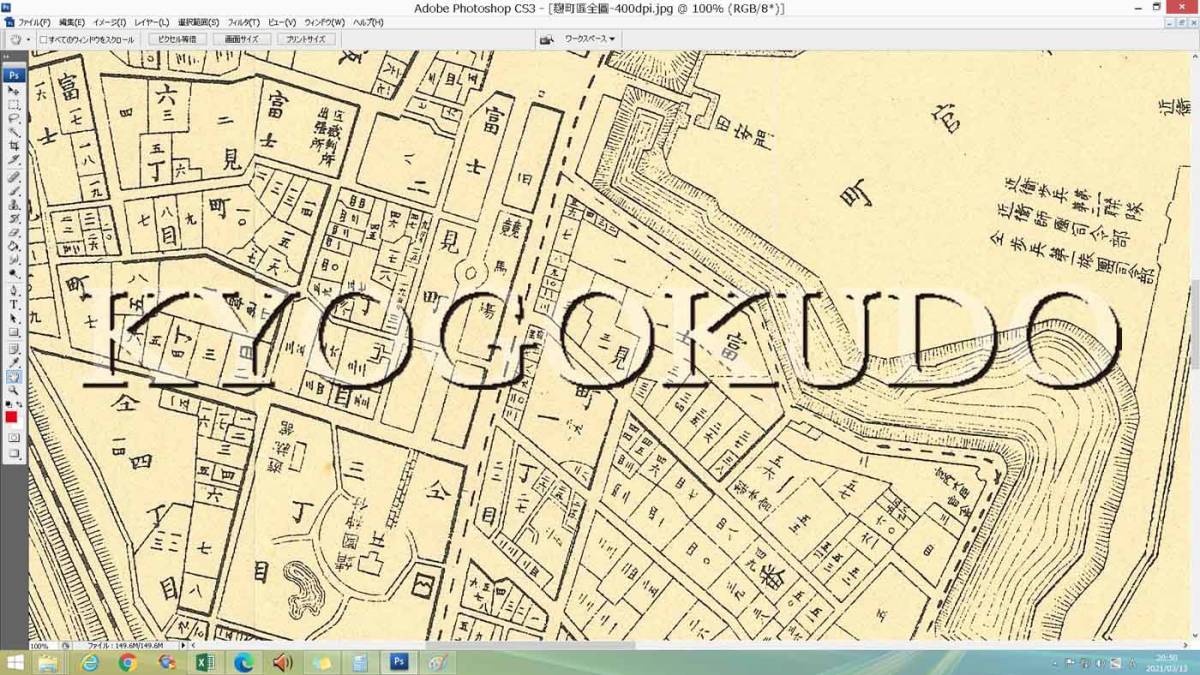Select the Rectangular Marquee tool
Viewport: 1200px width, 675px height.
14,104
